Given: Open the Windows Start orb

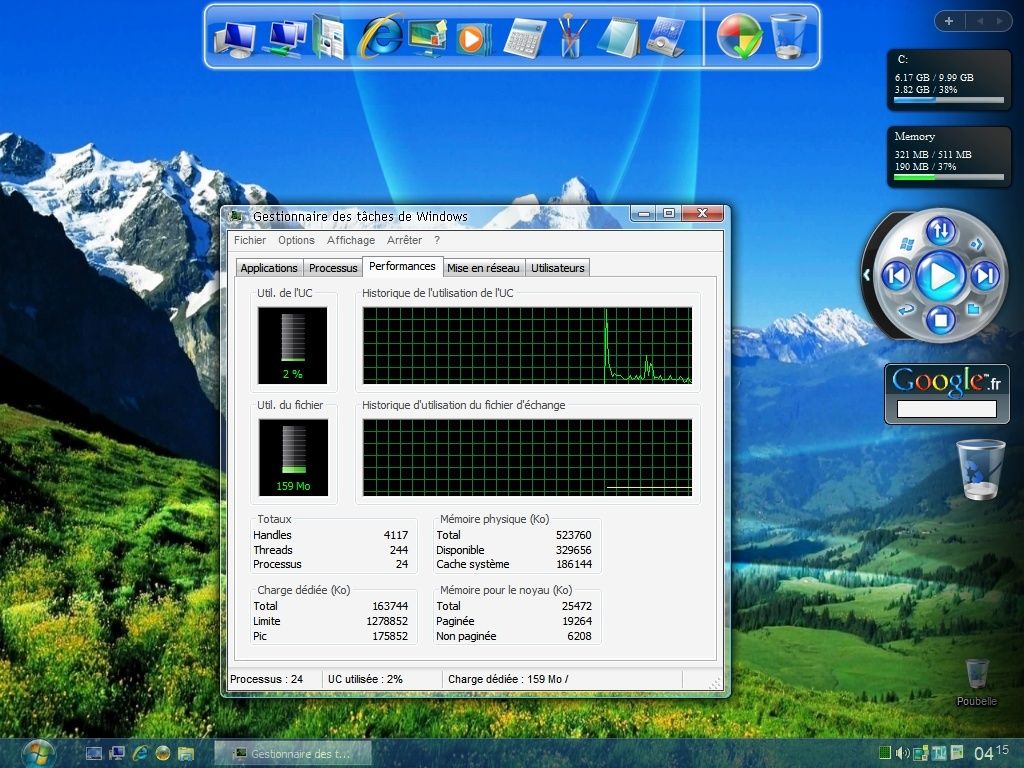Looking at the screenshot, I should coord(38,753).
